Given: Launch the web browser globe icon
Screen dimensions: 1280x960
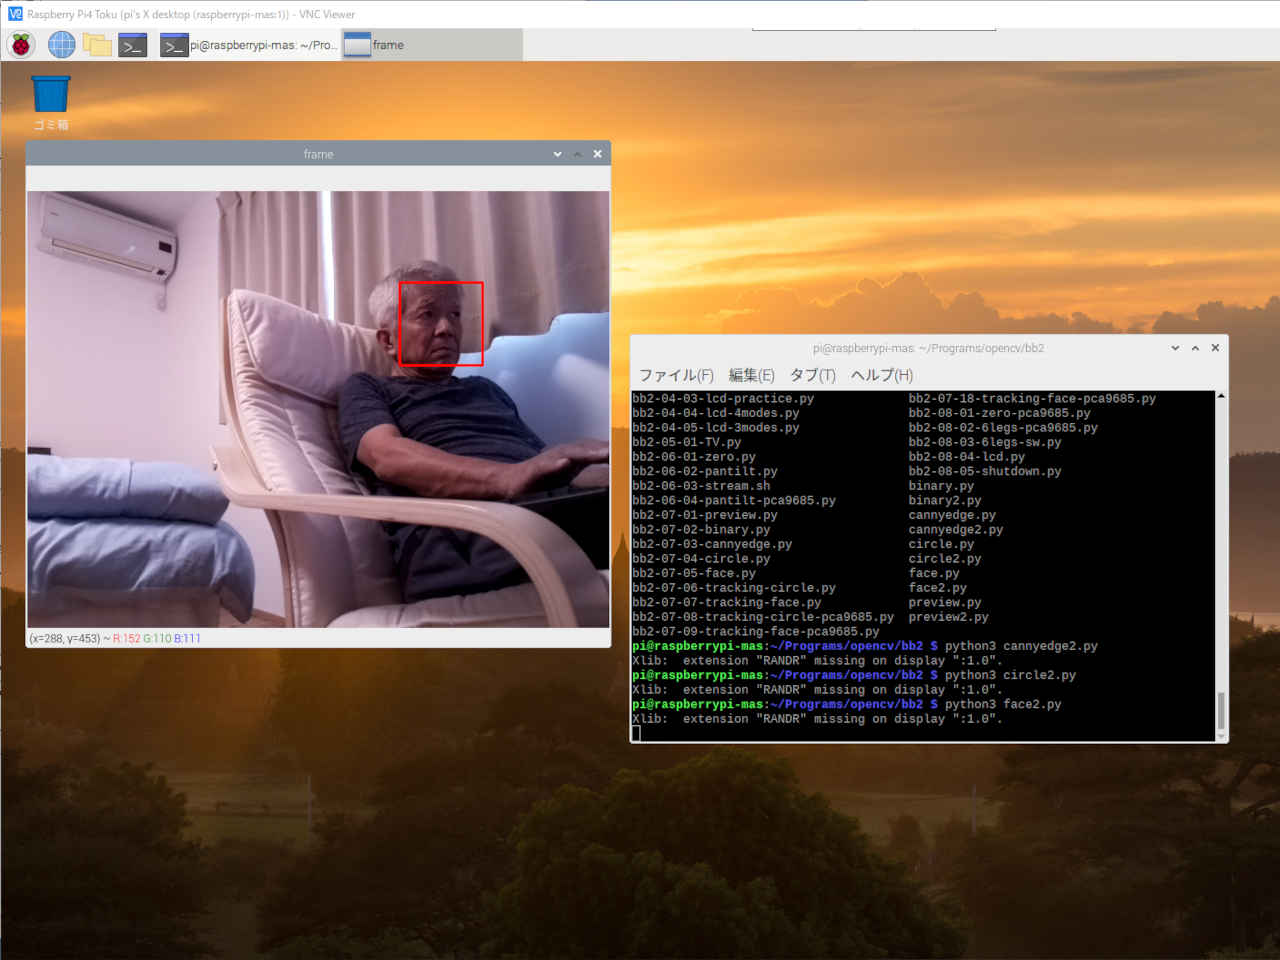Looking at the screenshot, I should pyautogui.click(x=61, y=45).
